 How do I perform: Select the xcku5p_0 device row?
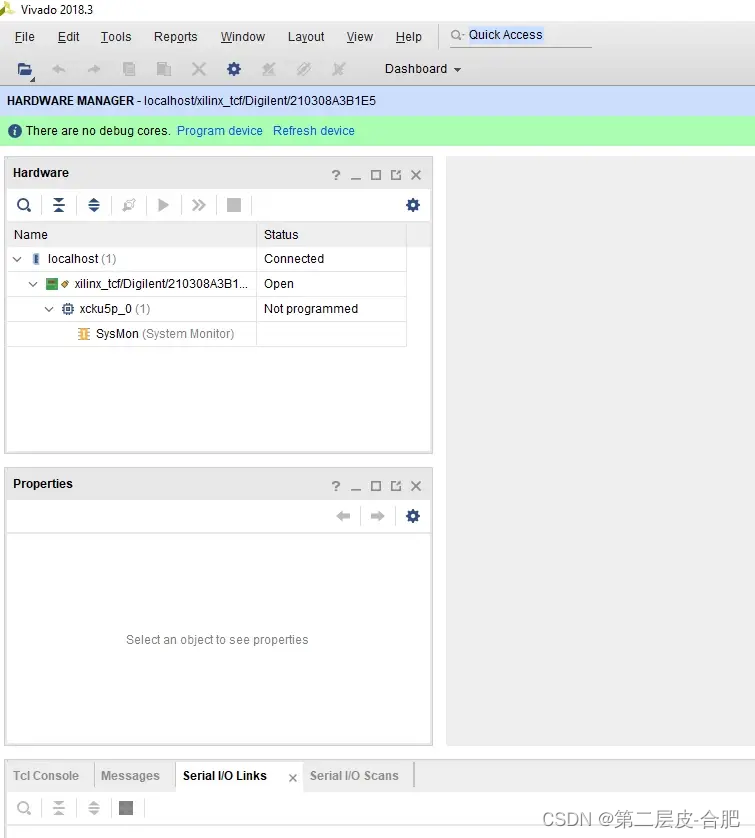[114, 309]
